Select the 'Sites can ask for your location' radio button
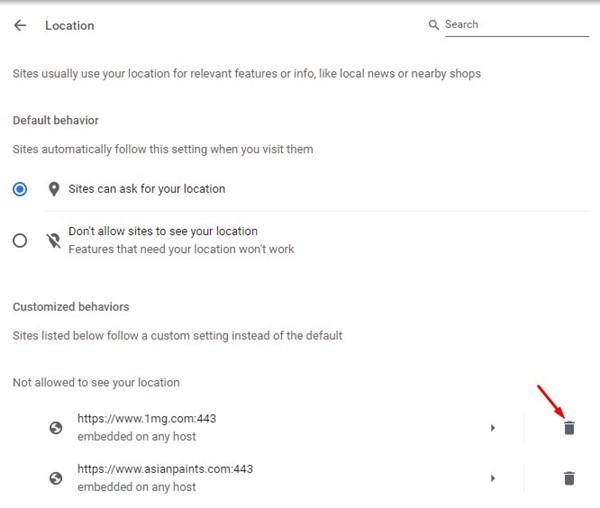This screenshot has width=600, height=508. [x=20, y=189]
